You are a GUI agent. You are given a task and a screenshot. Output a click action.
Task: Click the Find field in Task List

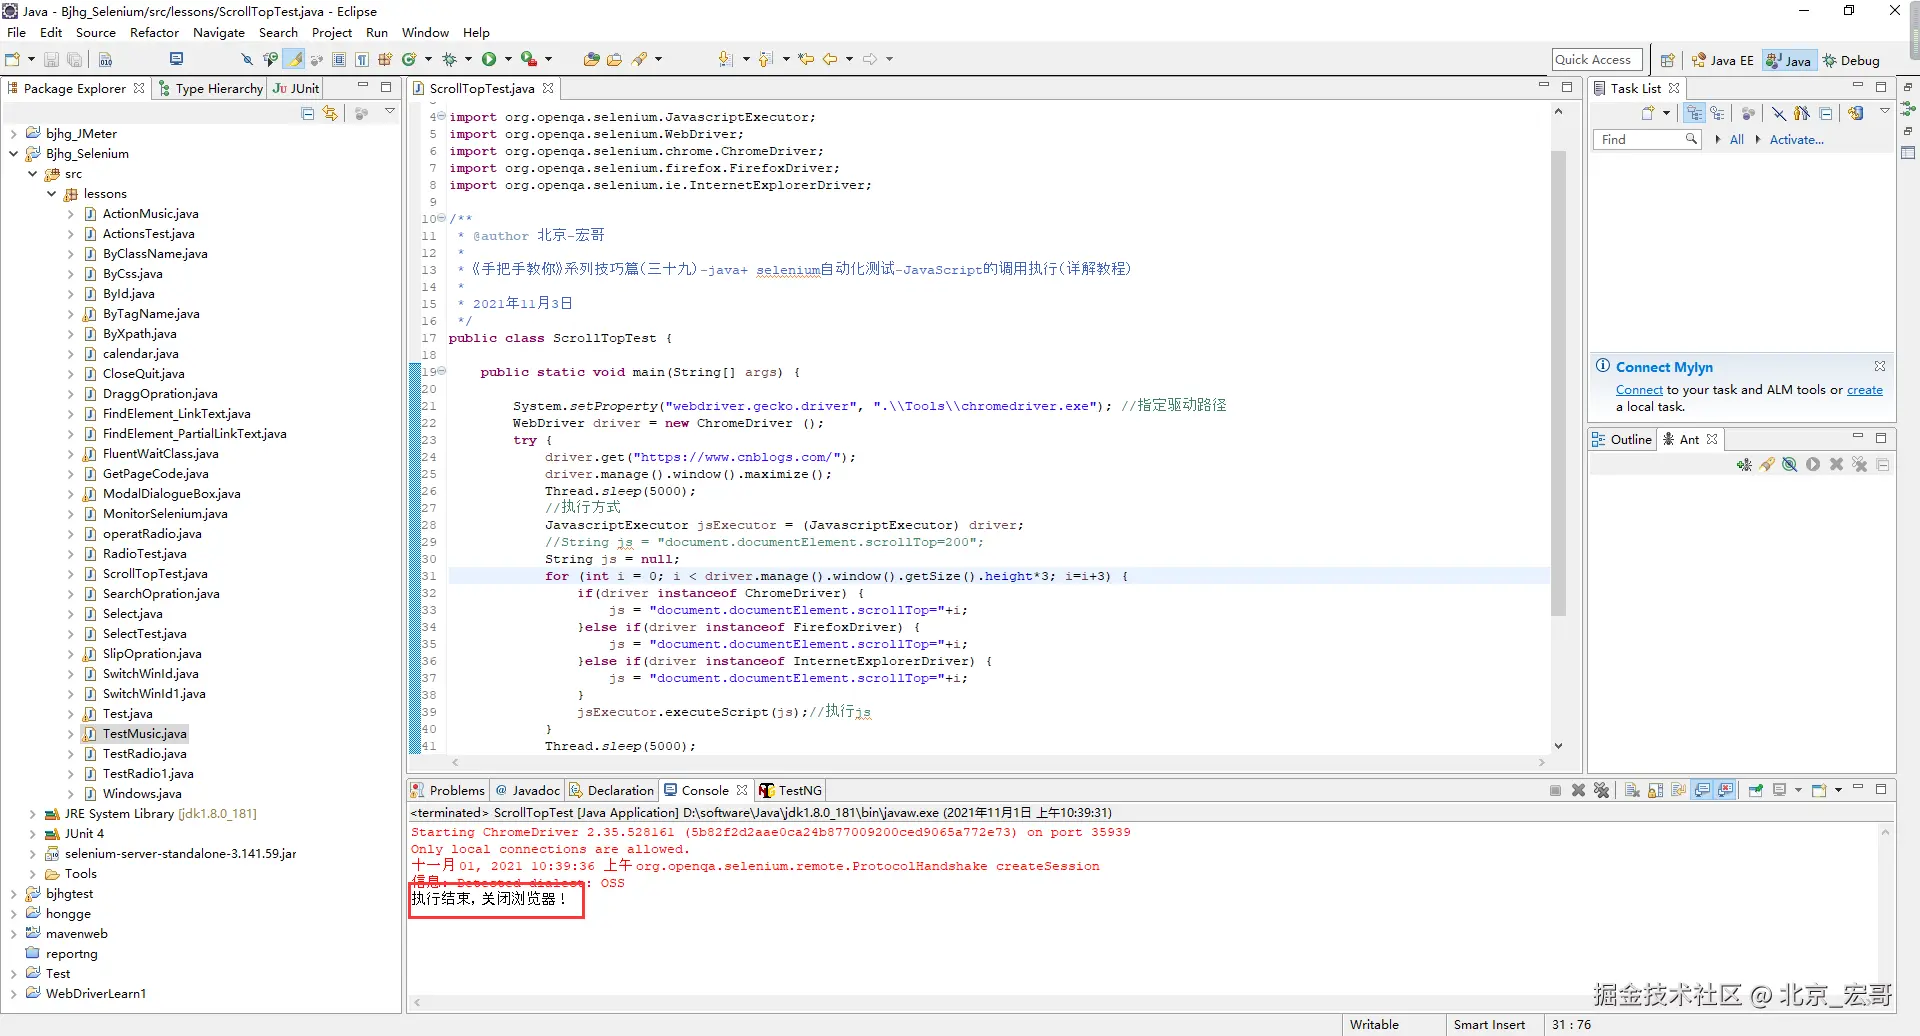[1646, 140]
